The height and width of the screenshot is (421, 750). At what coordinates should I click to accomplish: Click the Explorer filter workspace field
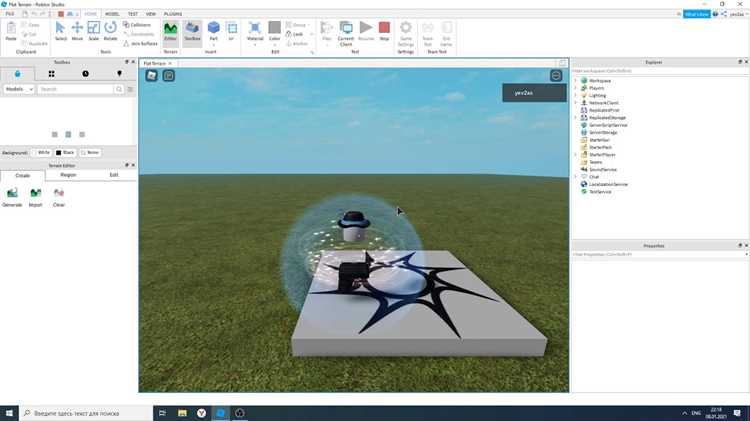coord(660,71)
